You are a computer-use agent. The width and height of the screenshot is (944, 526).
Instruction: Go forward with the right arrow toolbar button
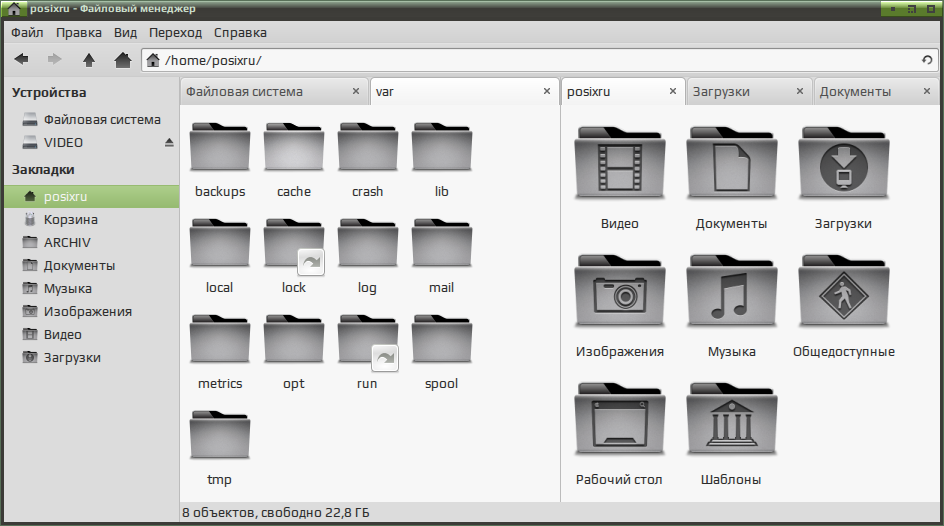pyautogui.click(x=55, y=59)
